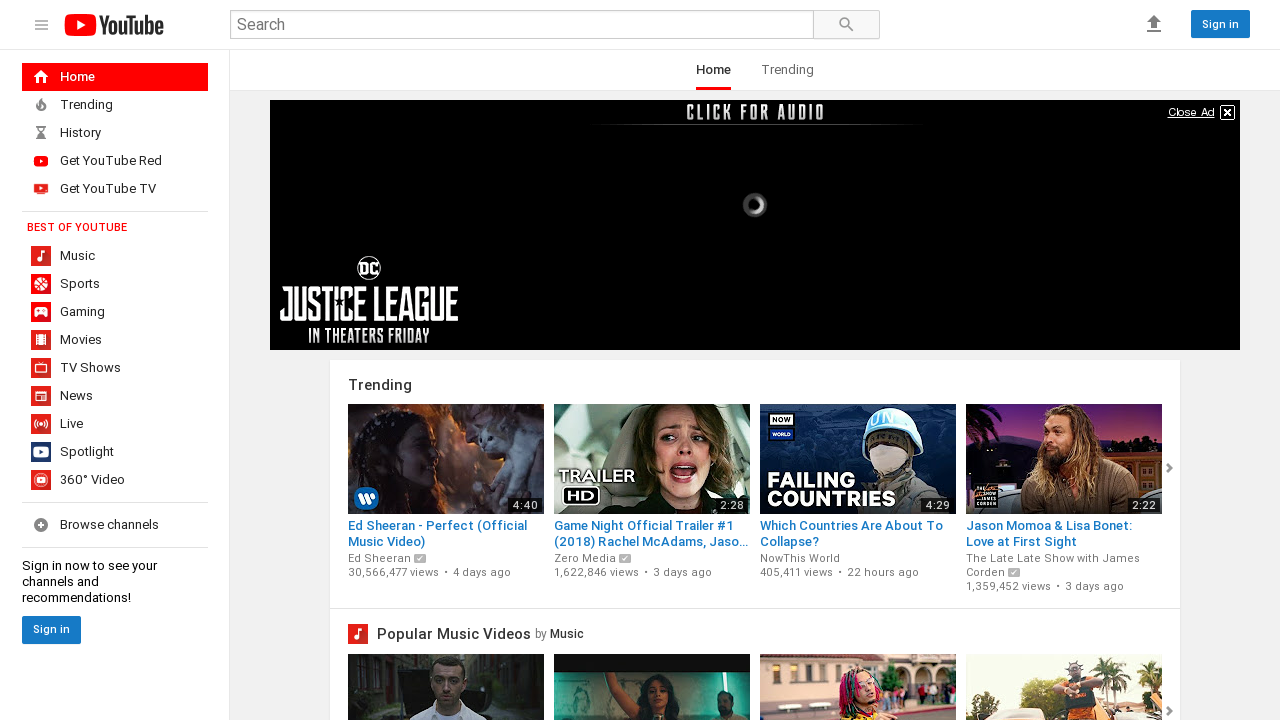Switch to the Home tab
Viewport: 1280px width, 720px height.
click(x=713, y=70)
